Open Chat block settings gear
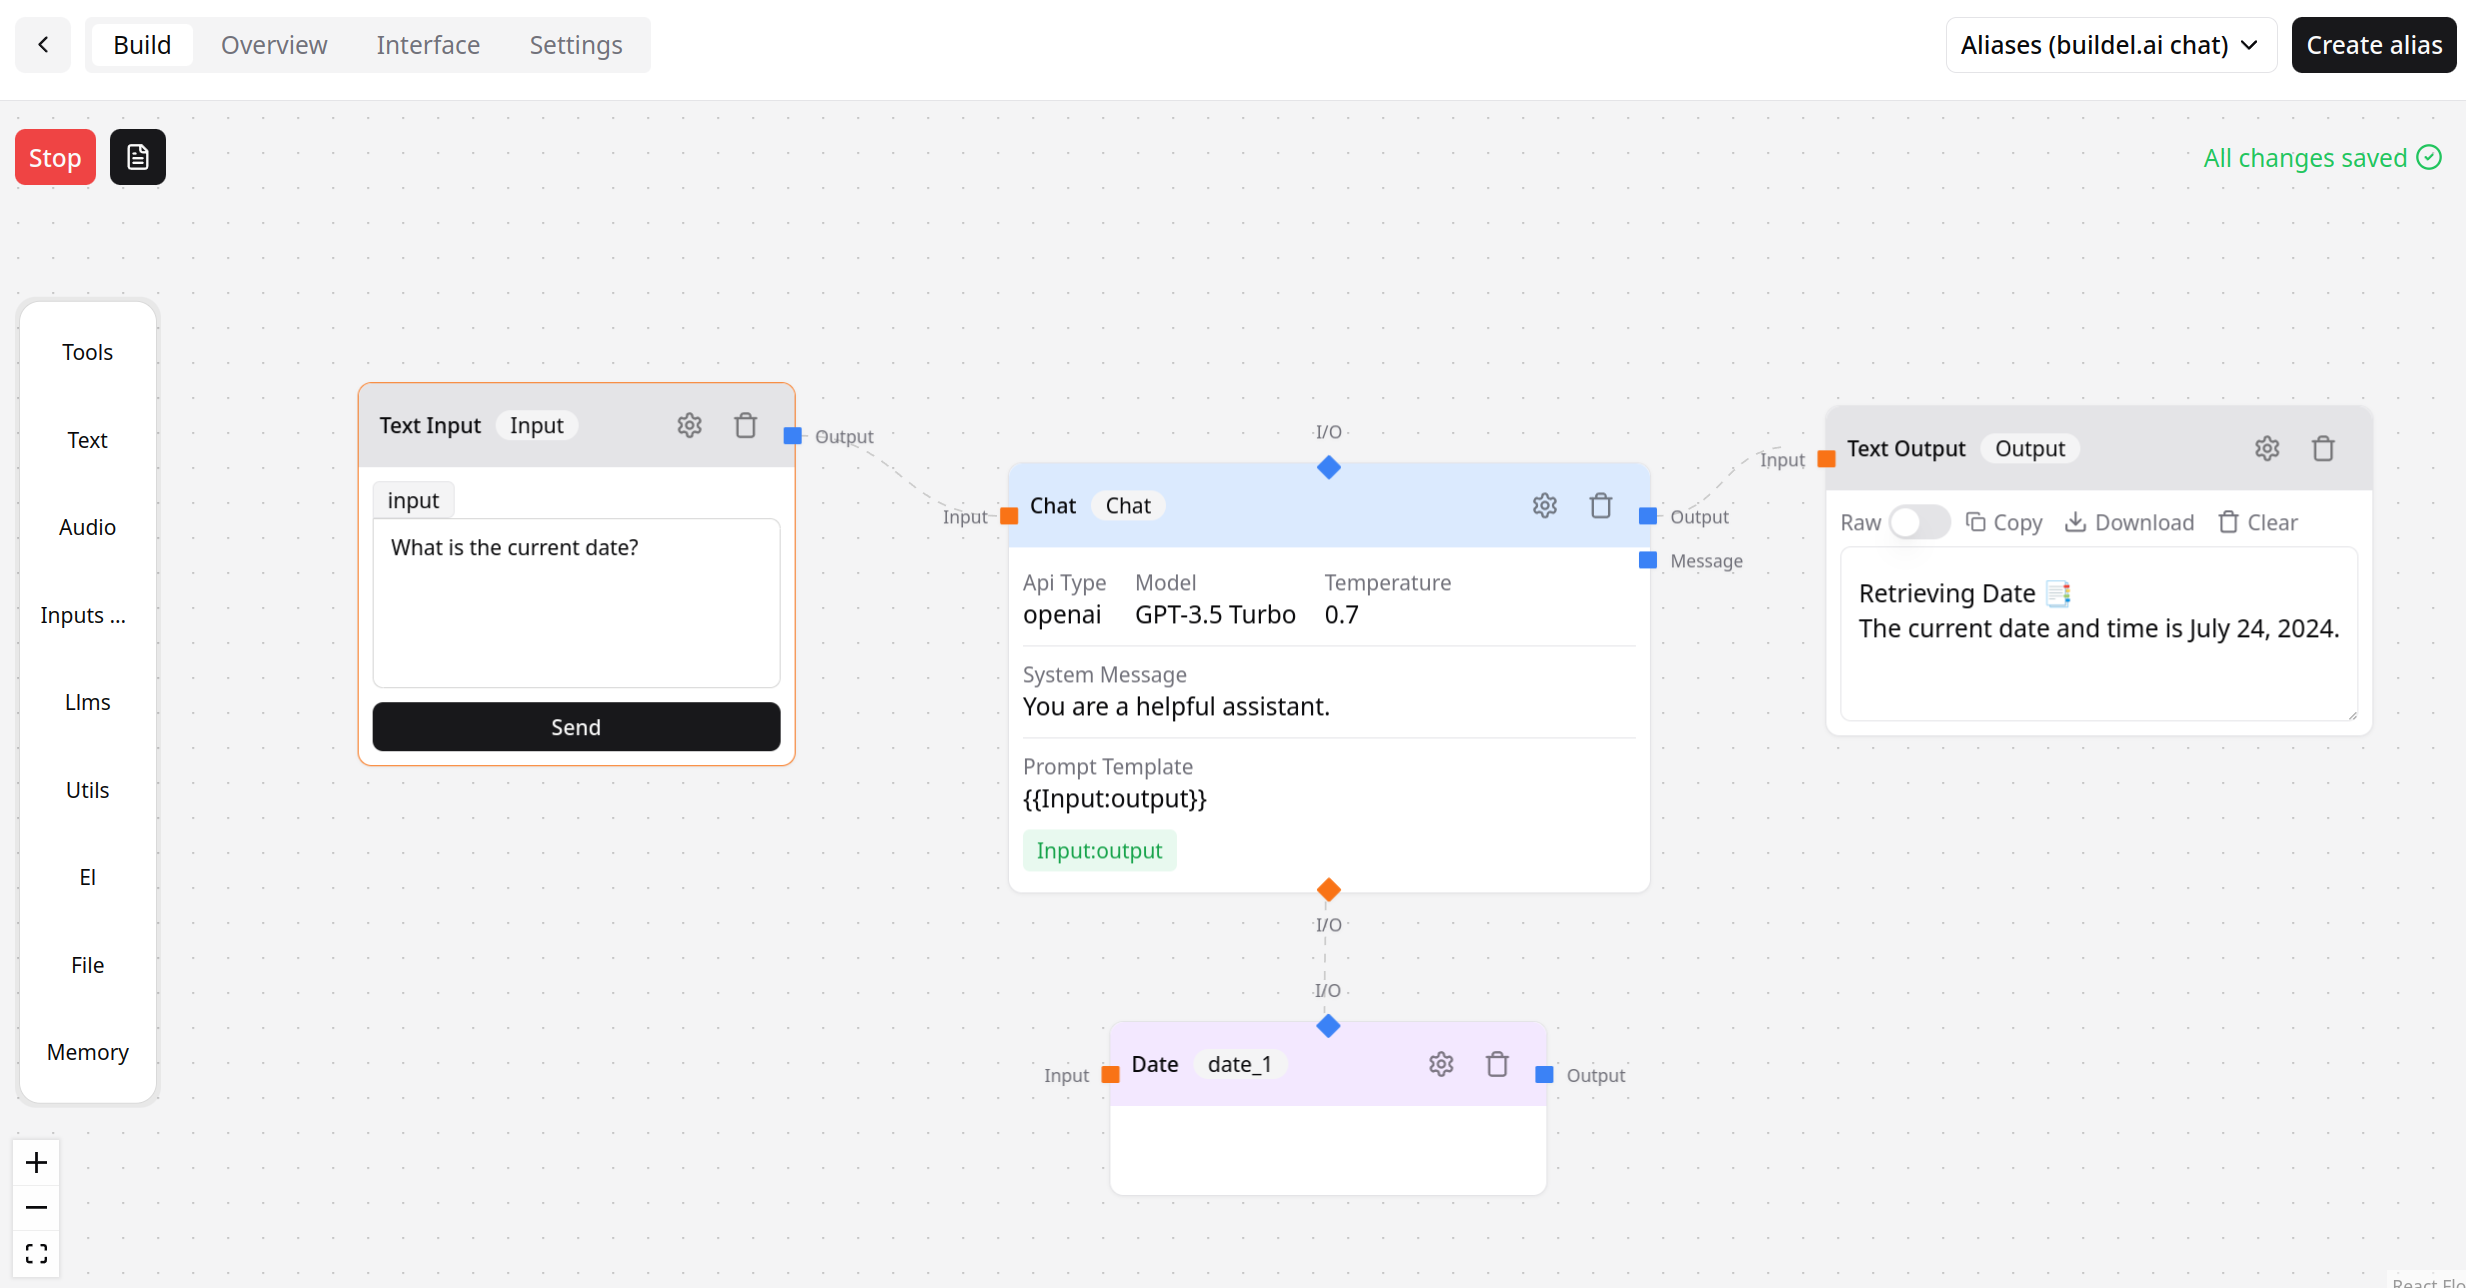This screenshot has width=2466, height=1288. (x=1545, y=506)
